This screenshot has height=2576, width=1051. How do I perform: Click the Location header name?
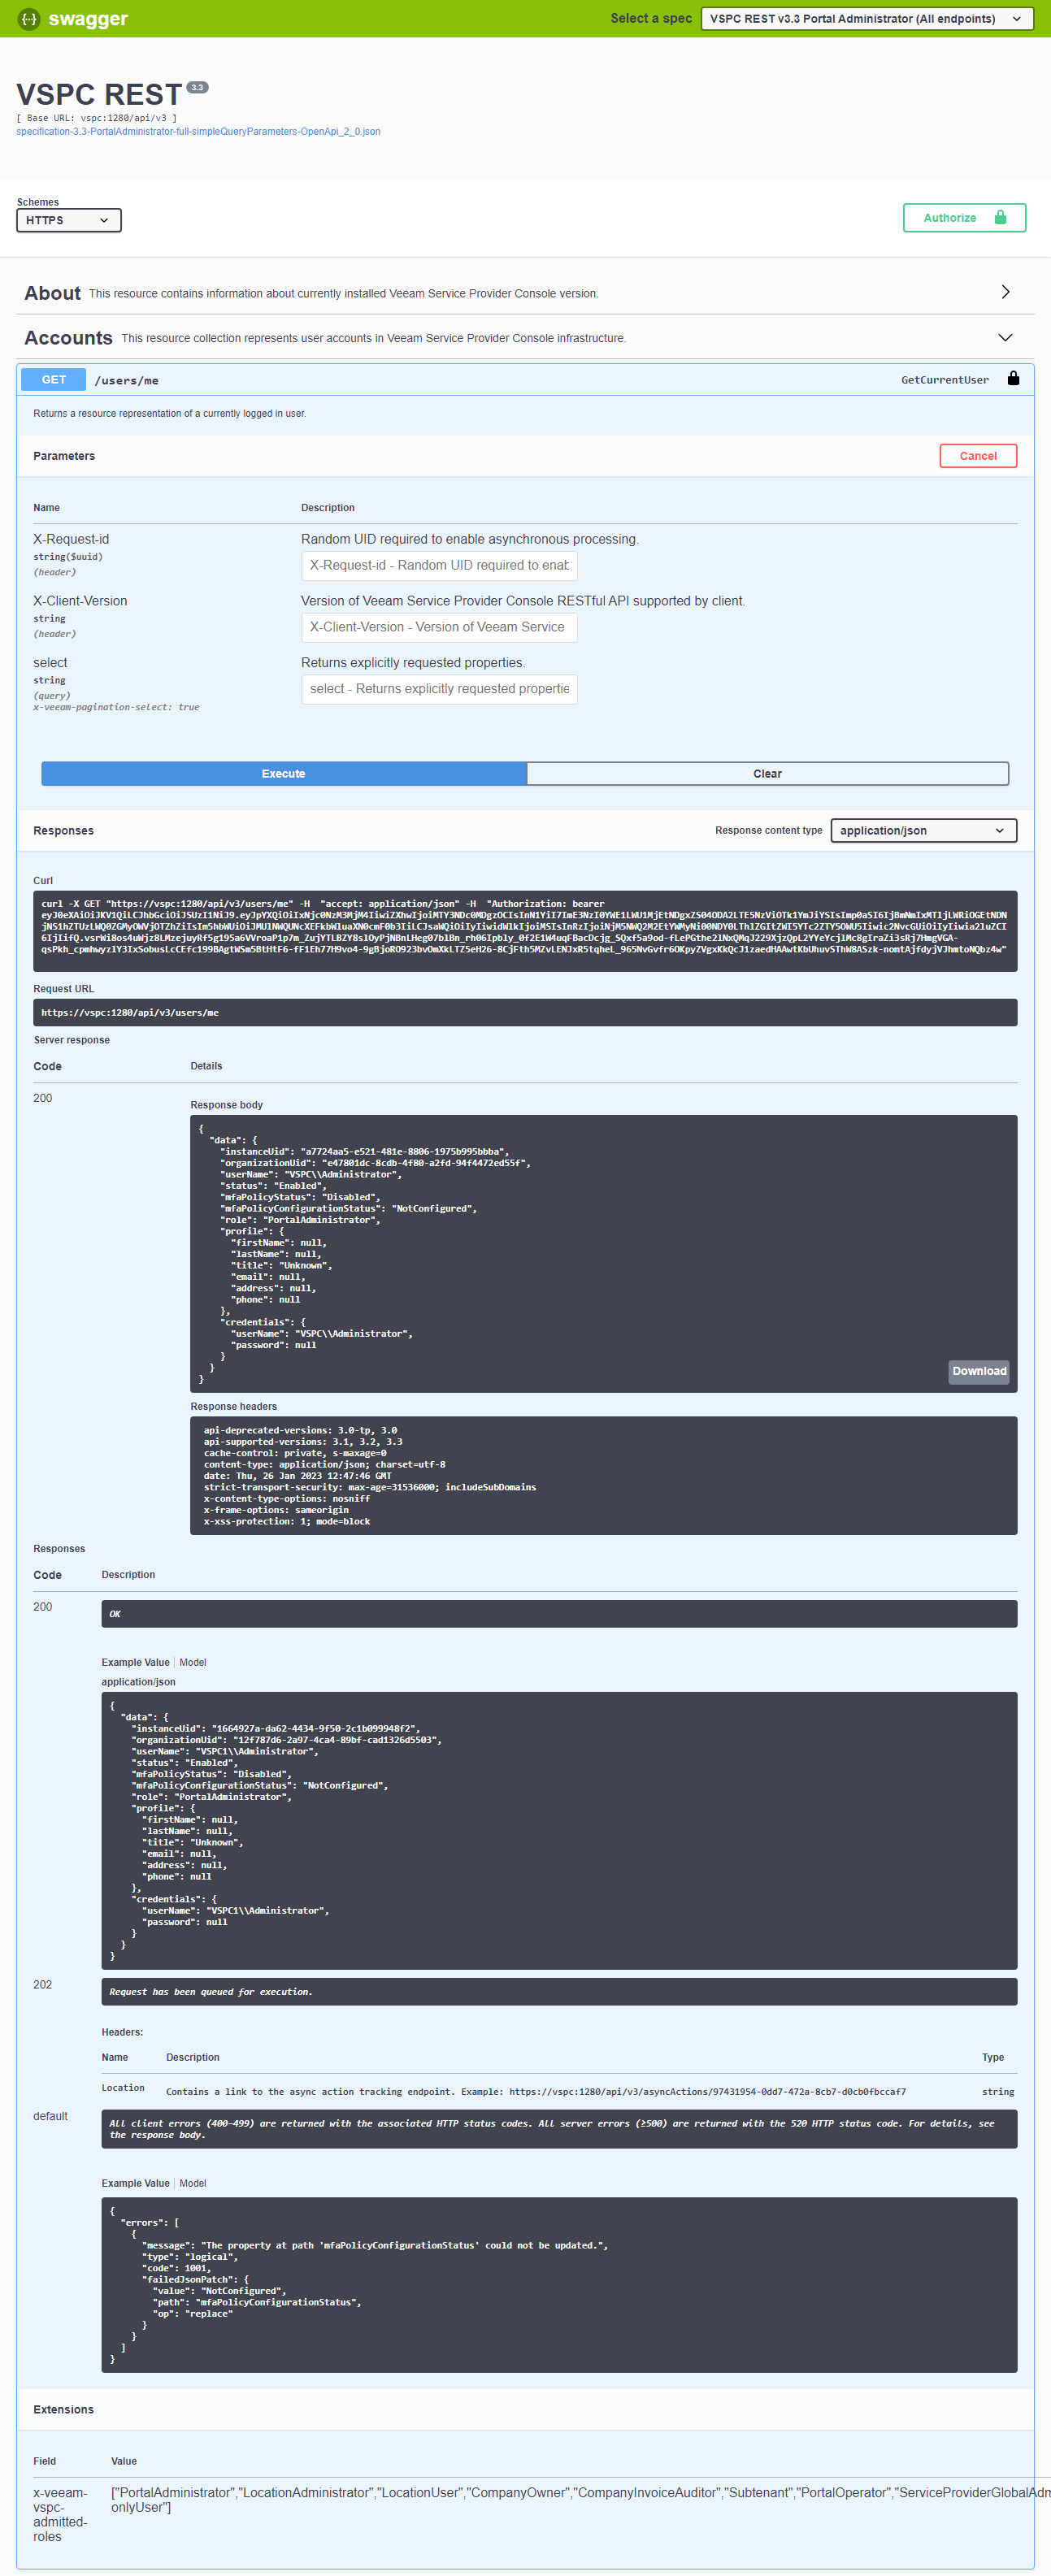[123, 2087]
